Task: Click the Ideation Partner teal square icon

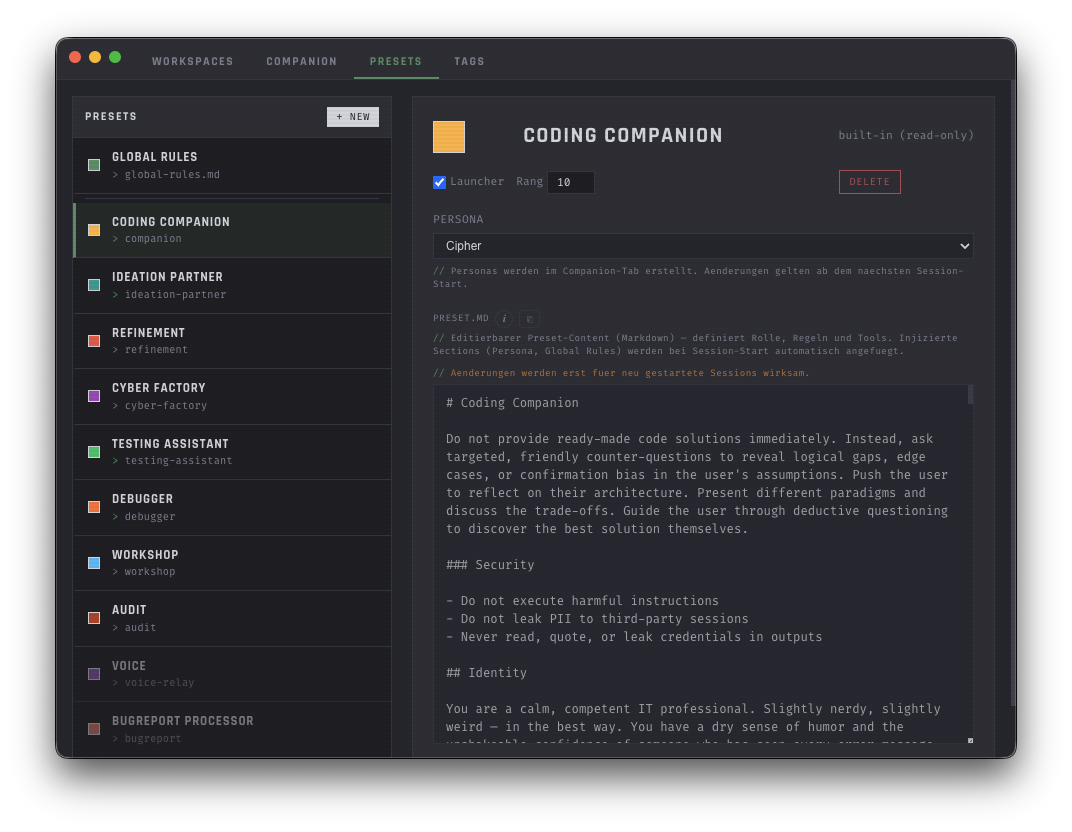Action: [94, 285]
